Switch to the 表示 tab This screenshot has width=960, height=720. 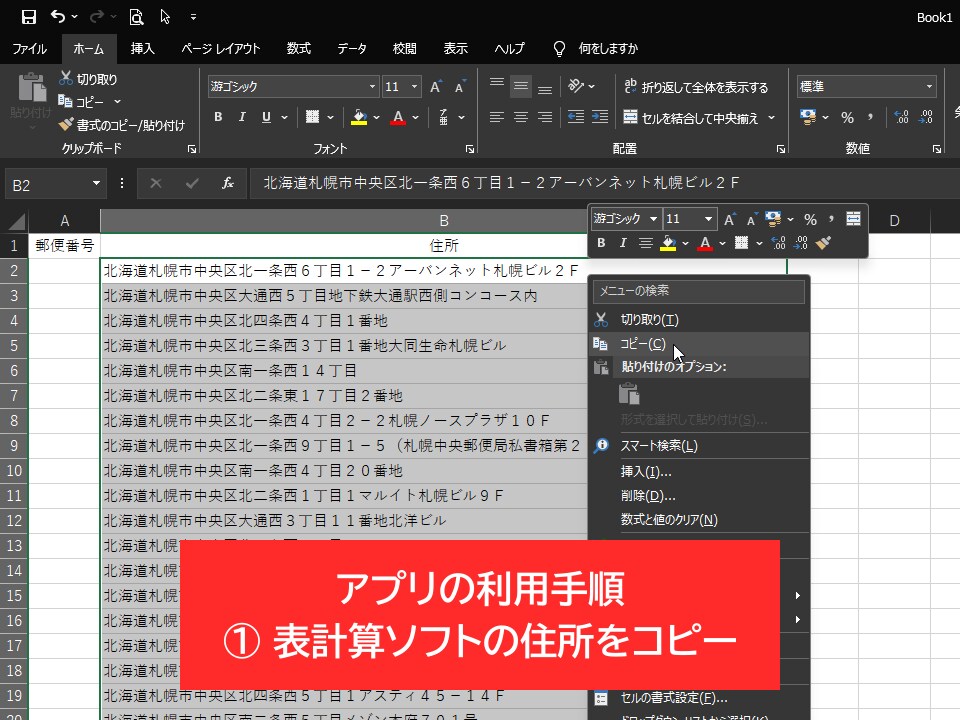click(456, 48)
